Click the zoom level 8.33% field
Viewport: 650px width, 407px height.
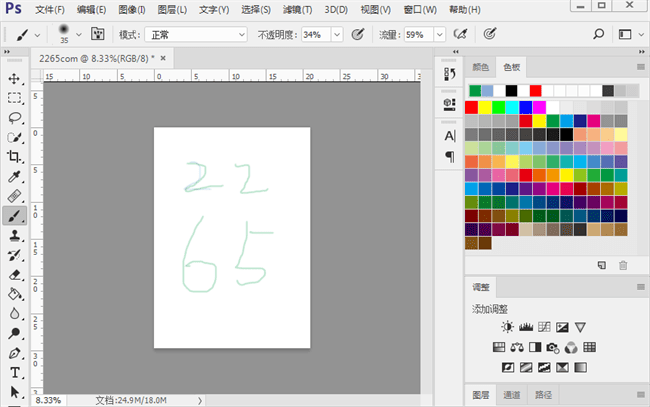[x=47, y=399]
